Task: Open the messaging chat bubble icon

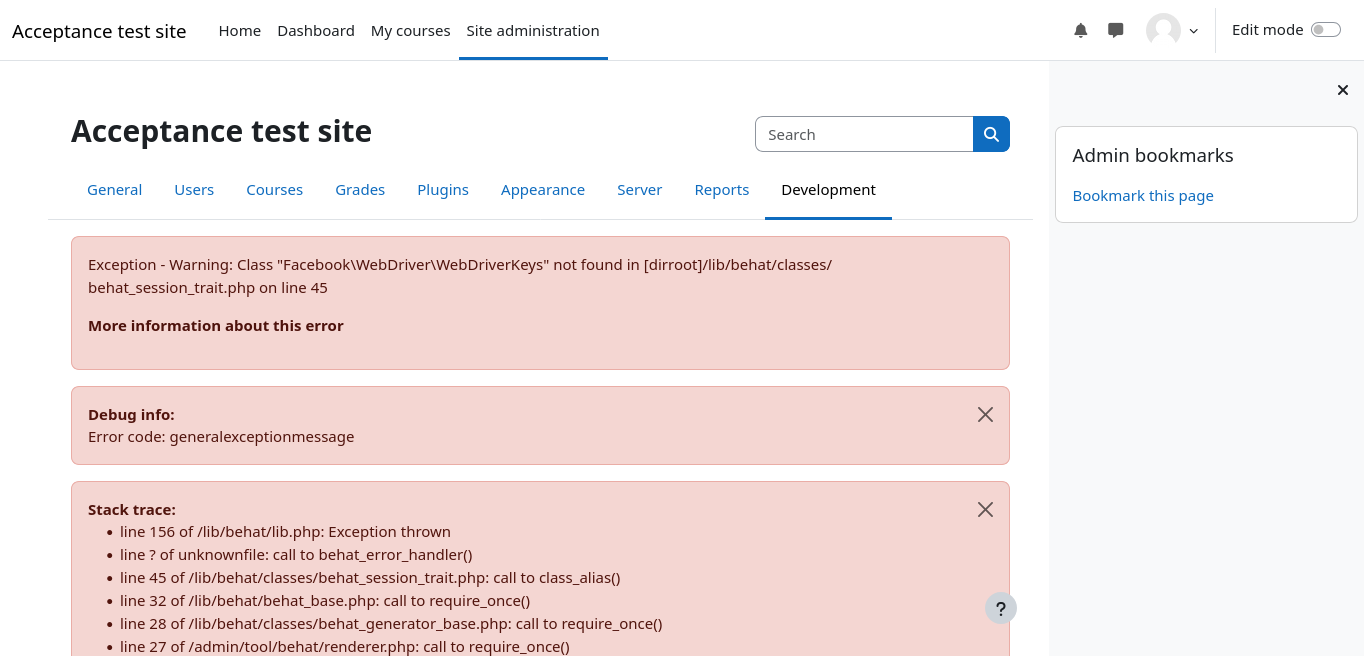Action: 1116,30
